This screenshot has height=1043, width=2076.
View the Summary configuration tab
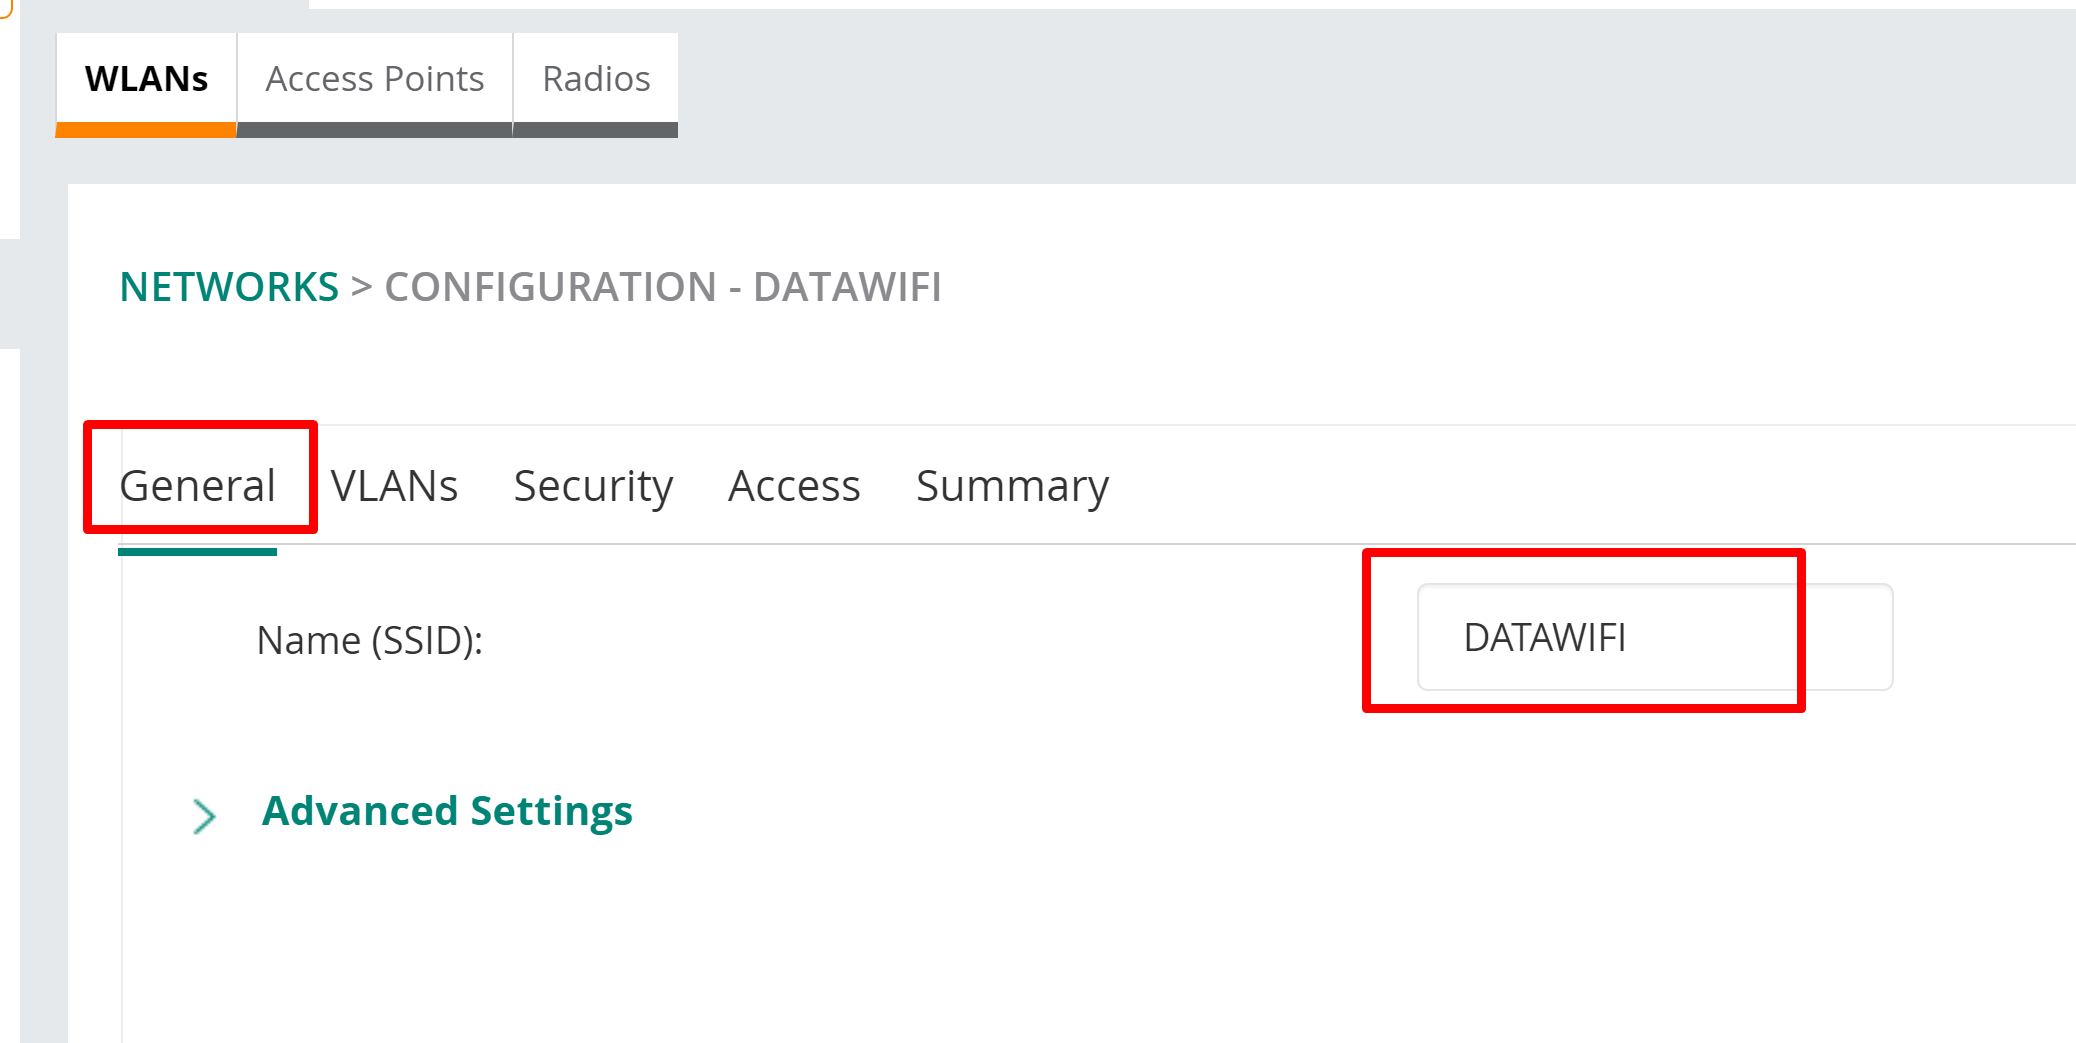pyautogui.click(x=1012, y=486)
